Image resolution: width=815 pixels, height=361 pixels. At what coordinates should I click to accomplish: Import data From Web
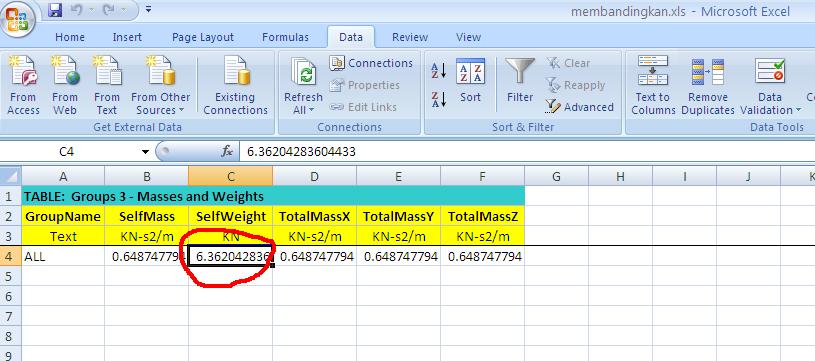pos(65,86)
